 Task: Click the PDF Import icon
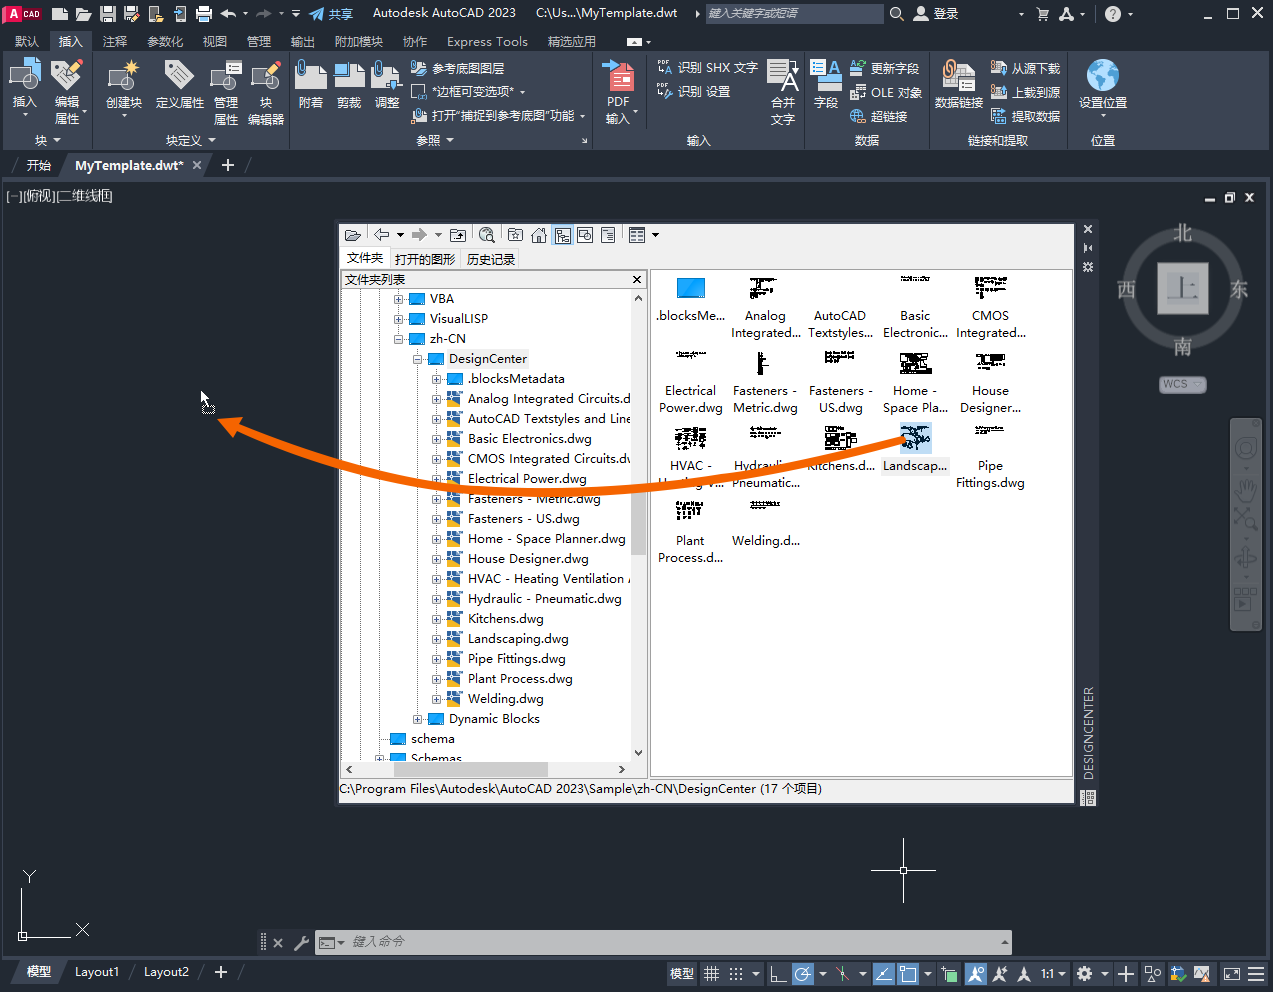(x=618, y=75)
